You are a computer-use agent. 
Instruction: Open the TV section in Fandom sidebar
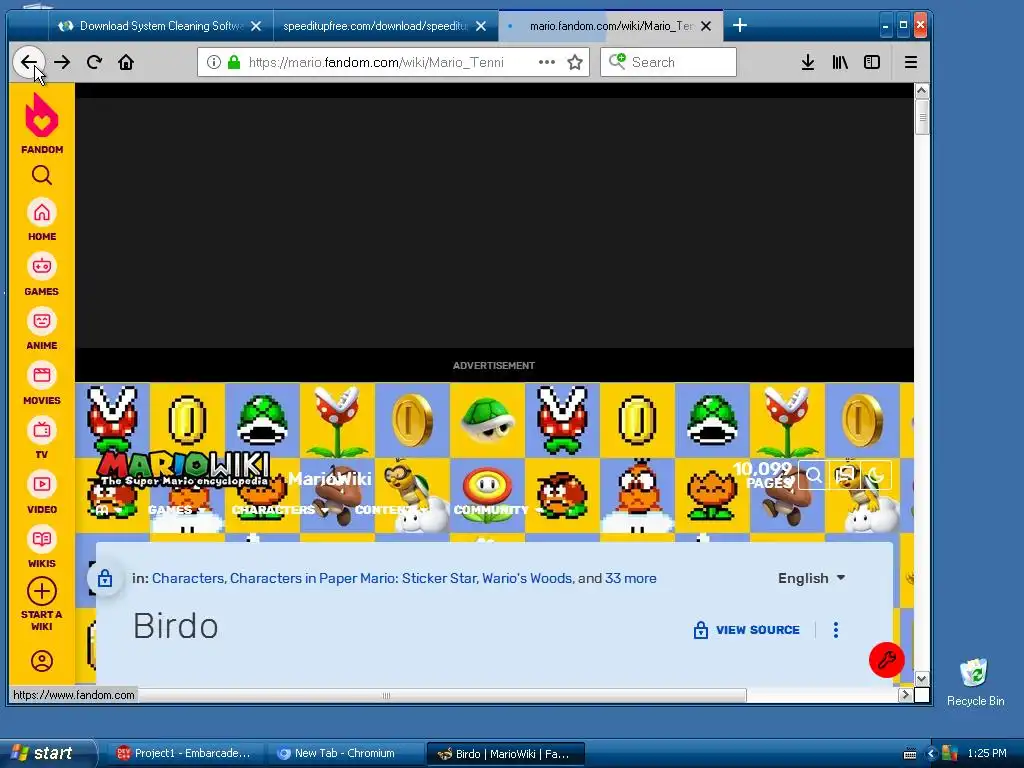coord(42,438)
